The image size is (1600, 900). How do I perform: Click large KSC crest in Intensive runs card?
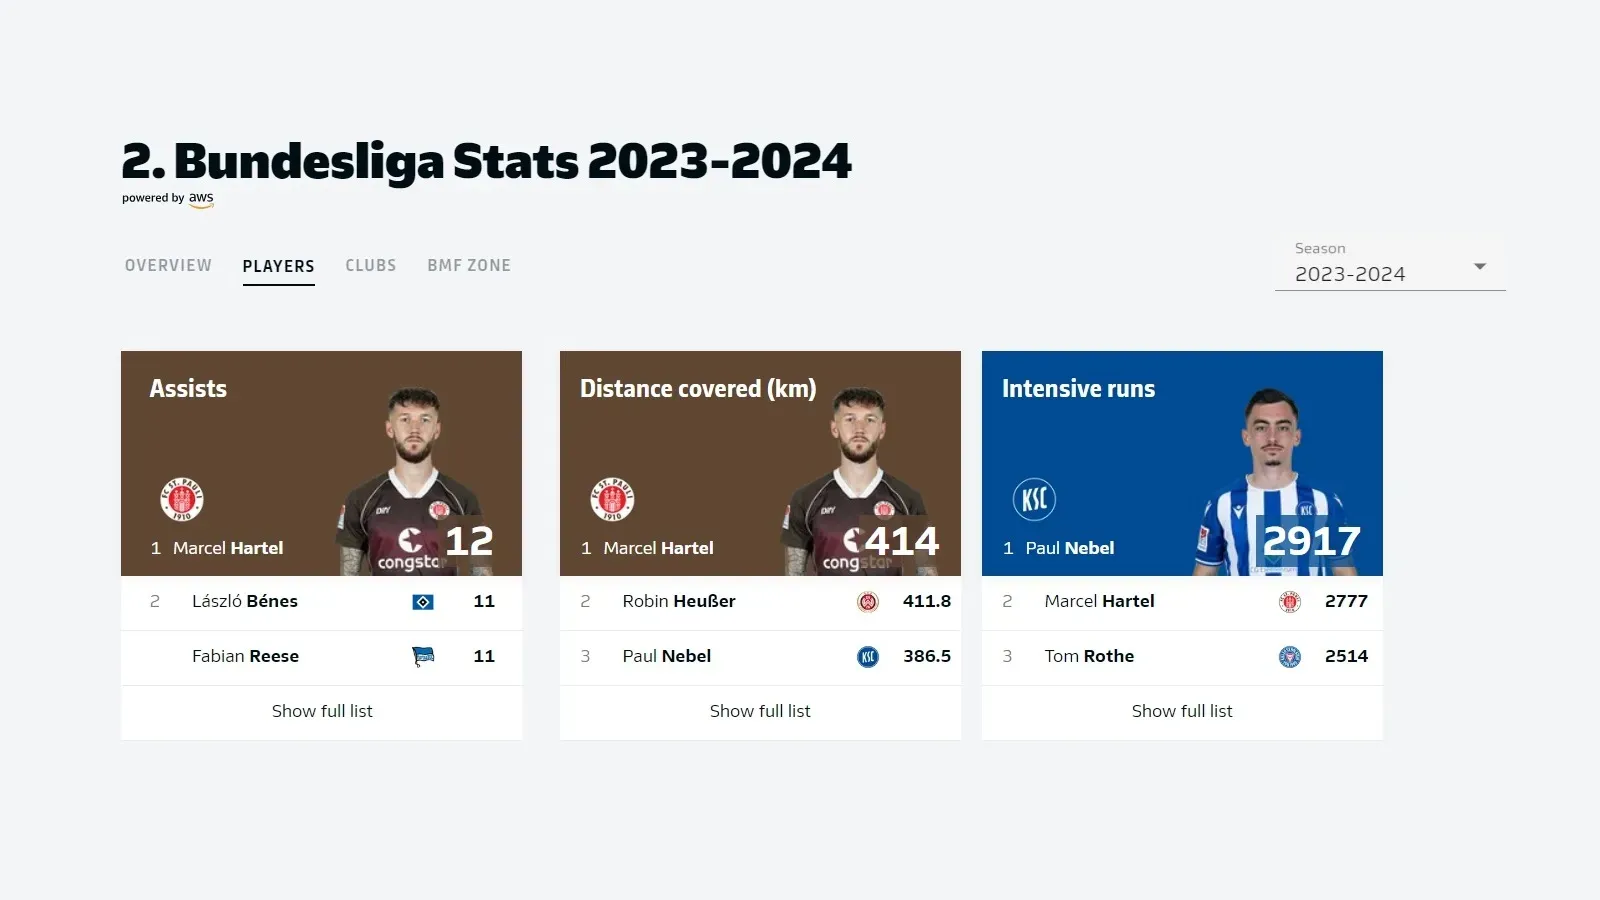(1034, 499)
